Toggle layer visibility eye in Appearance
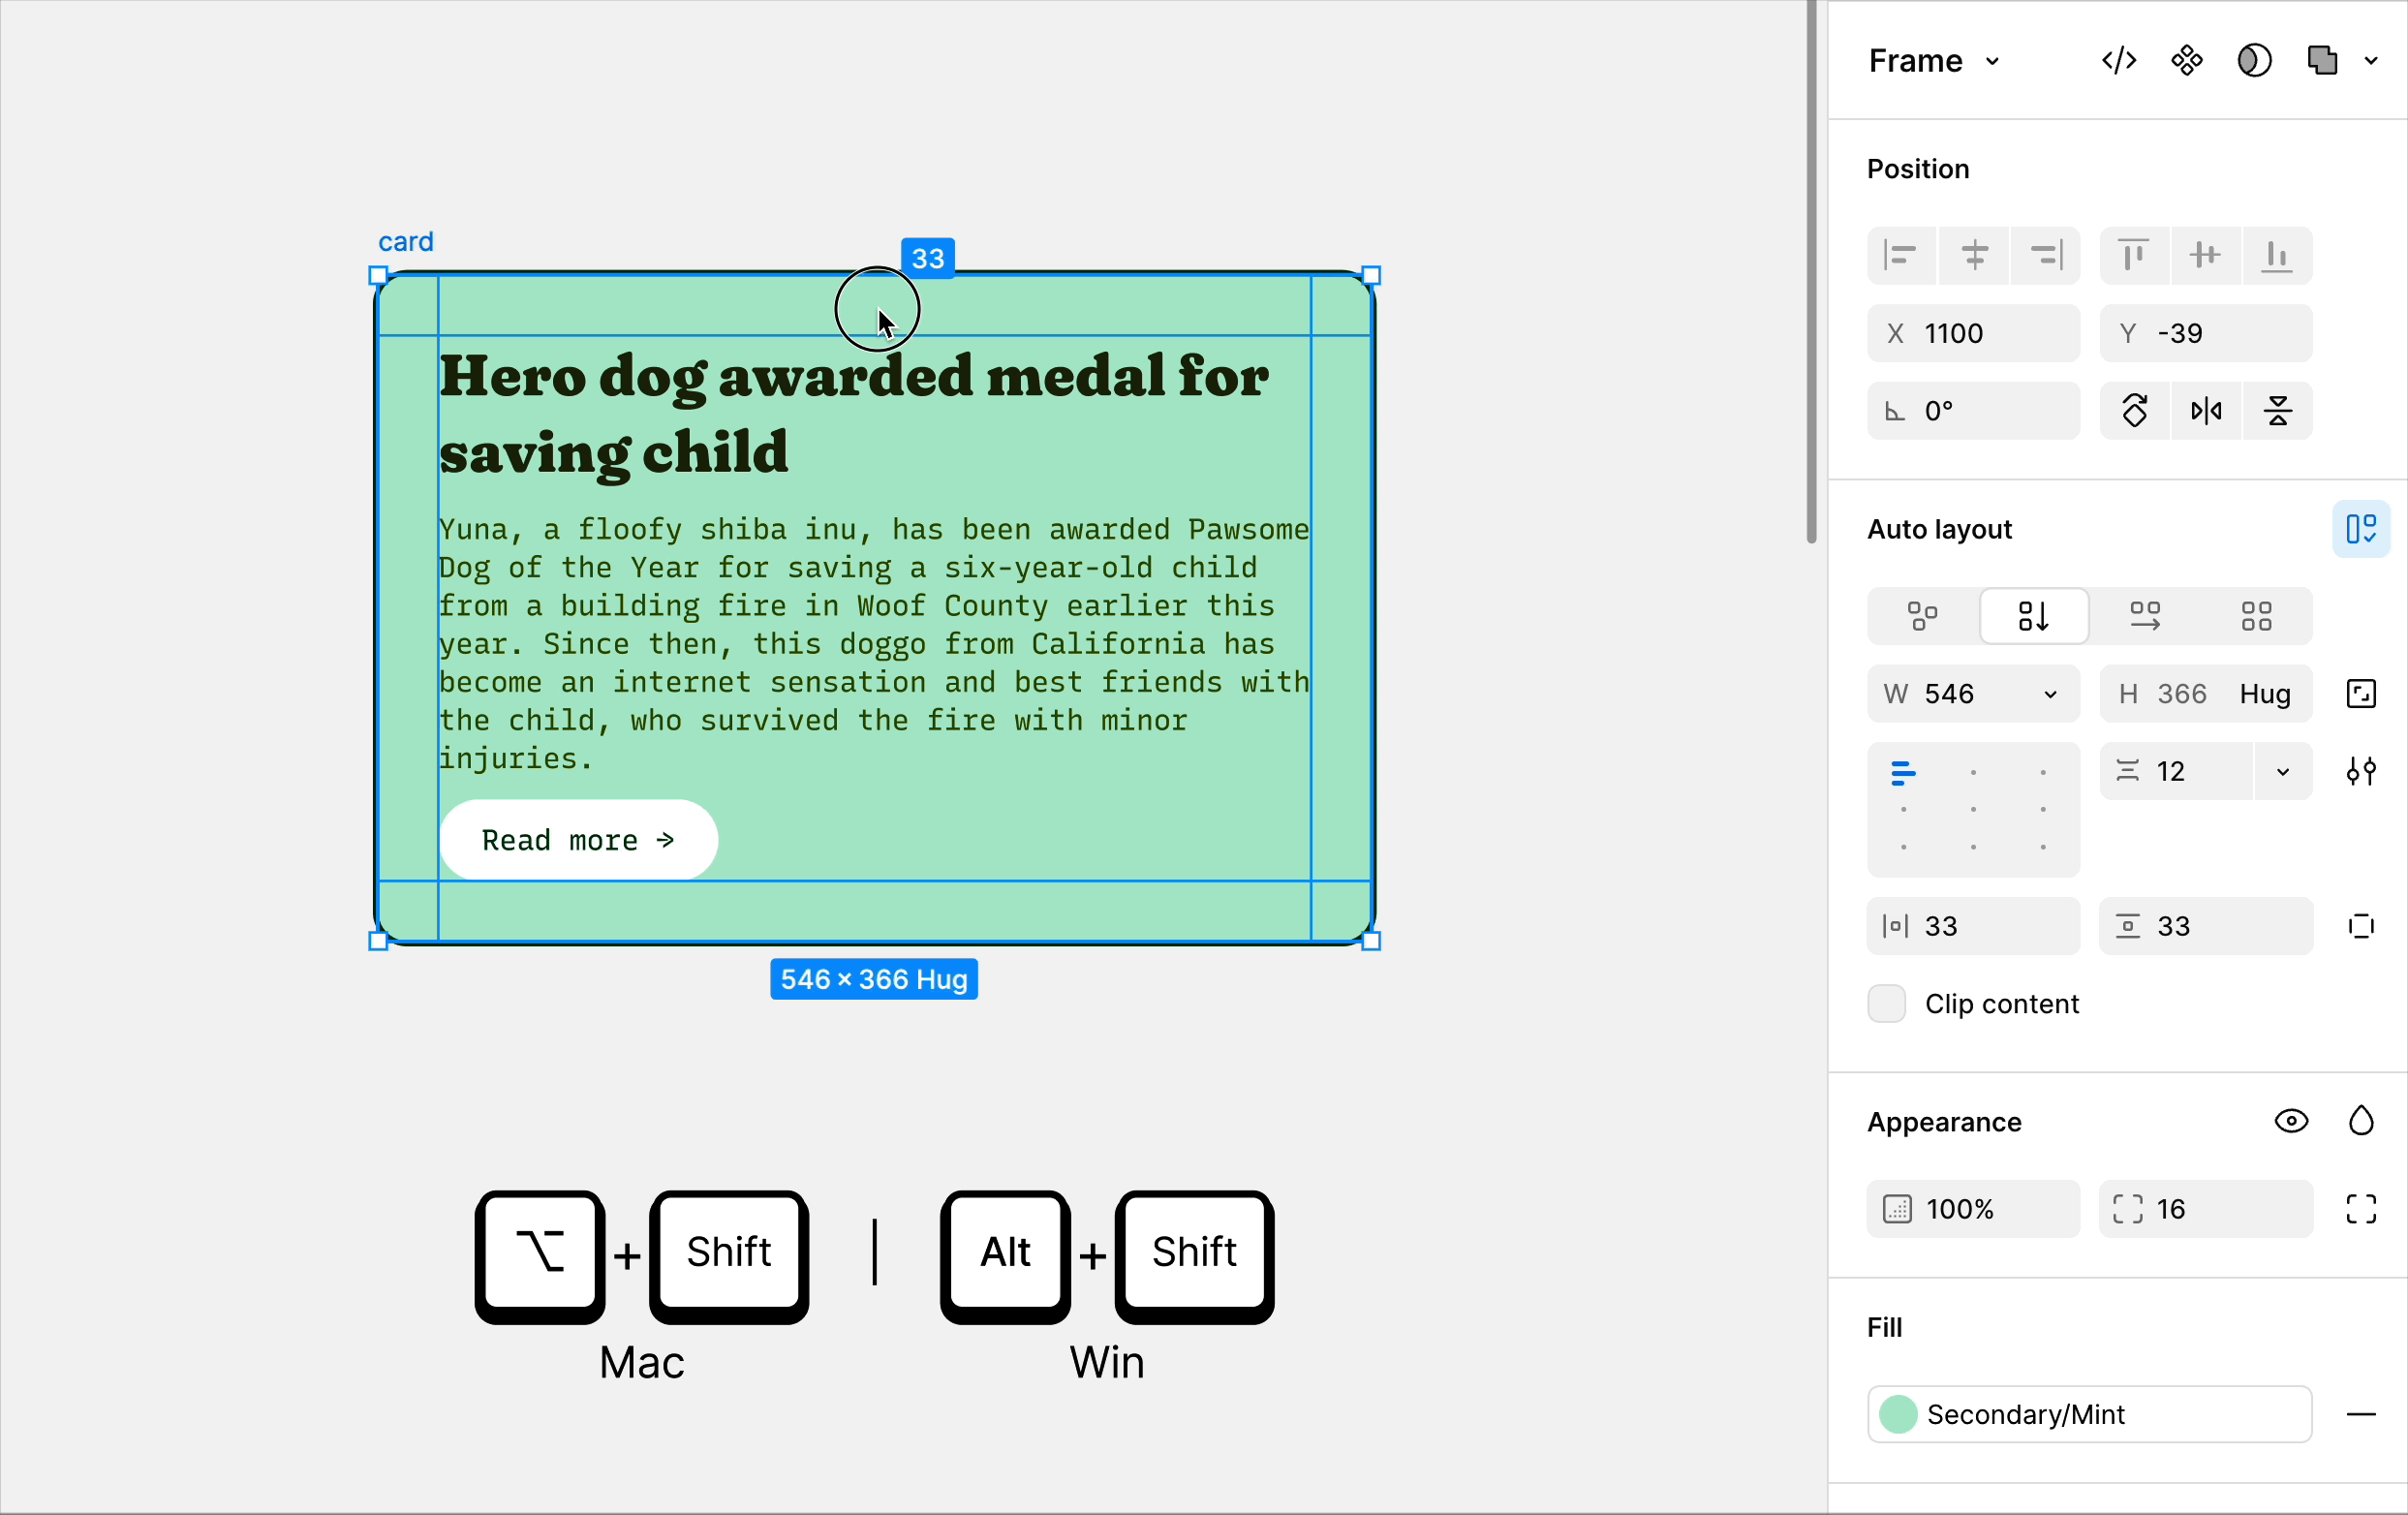 pyautogui.click(x=2291, y=1121)
